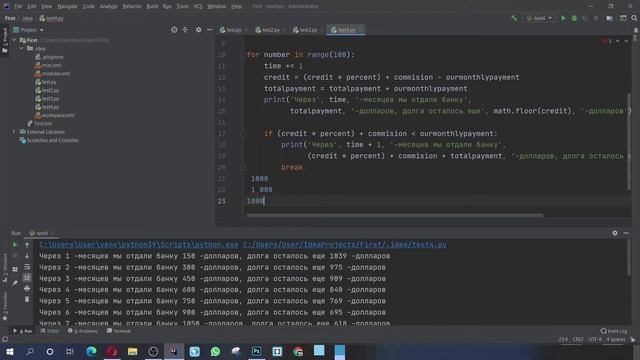Select modules.xml in project tree
The height and width of the screenshot is (360, 640).
(x=52, y=73)
